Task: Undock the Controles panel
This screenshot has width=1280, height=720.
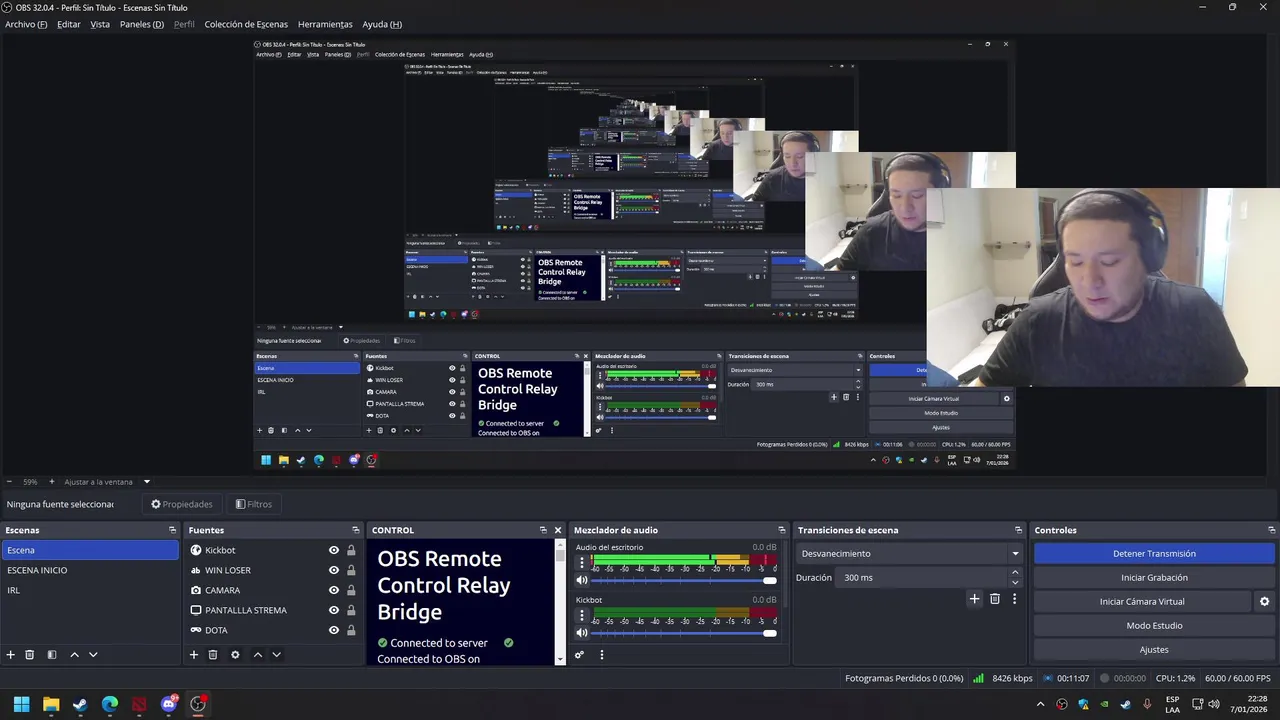Action: pos(1272,530)
